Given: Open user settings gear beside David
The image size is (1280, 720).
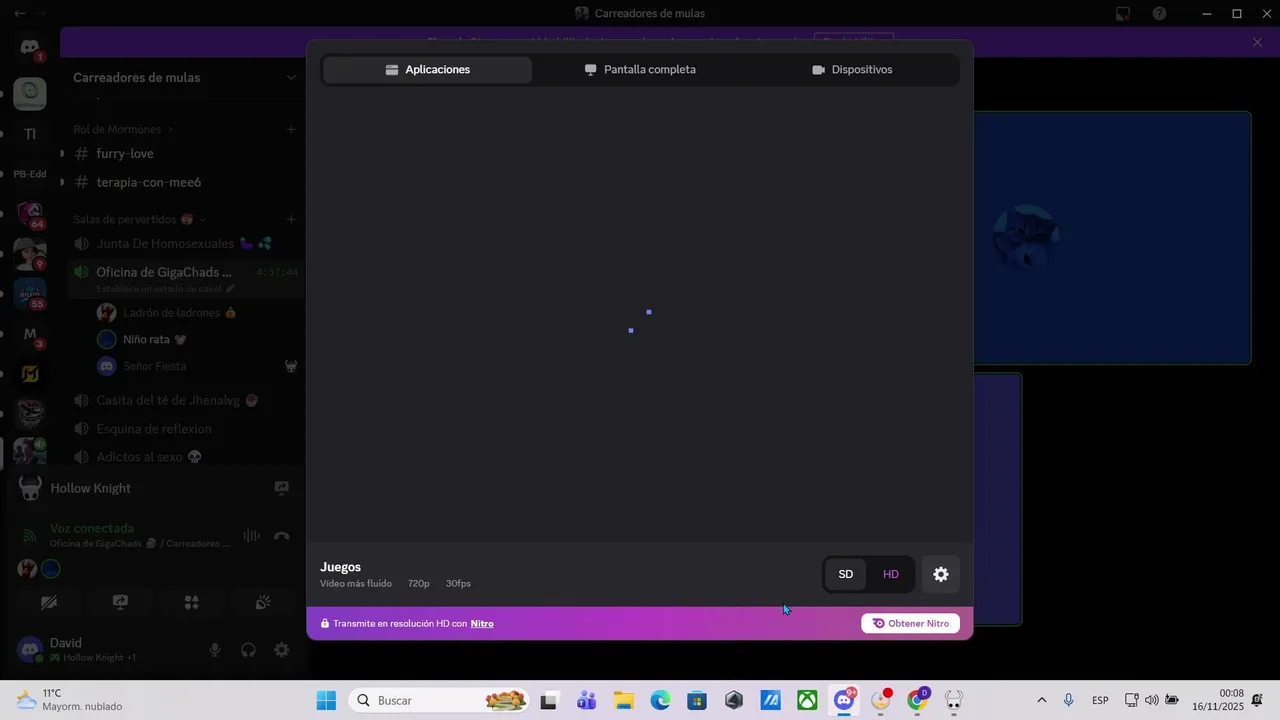Looking at the screenshot, I should tap(282, 650).
